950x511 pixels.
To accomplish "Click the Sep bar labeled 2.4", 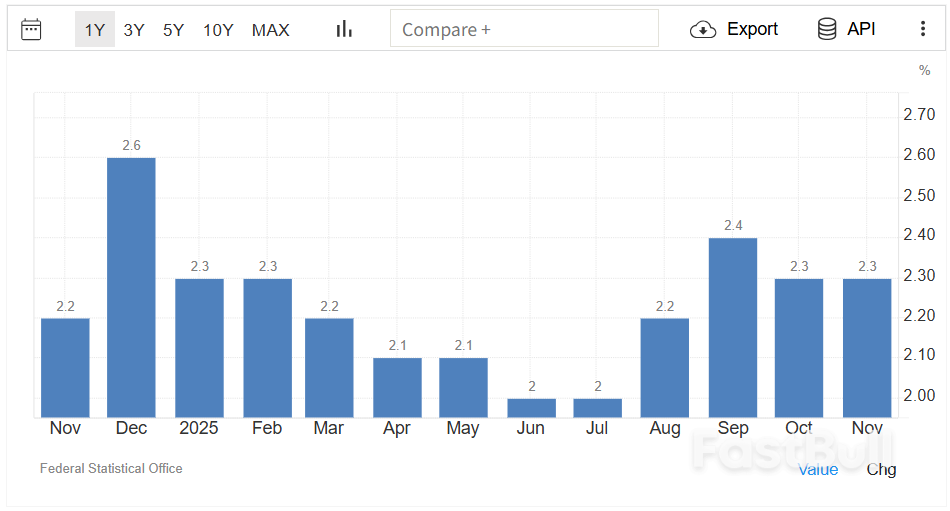I will 732,327.
